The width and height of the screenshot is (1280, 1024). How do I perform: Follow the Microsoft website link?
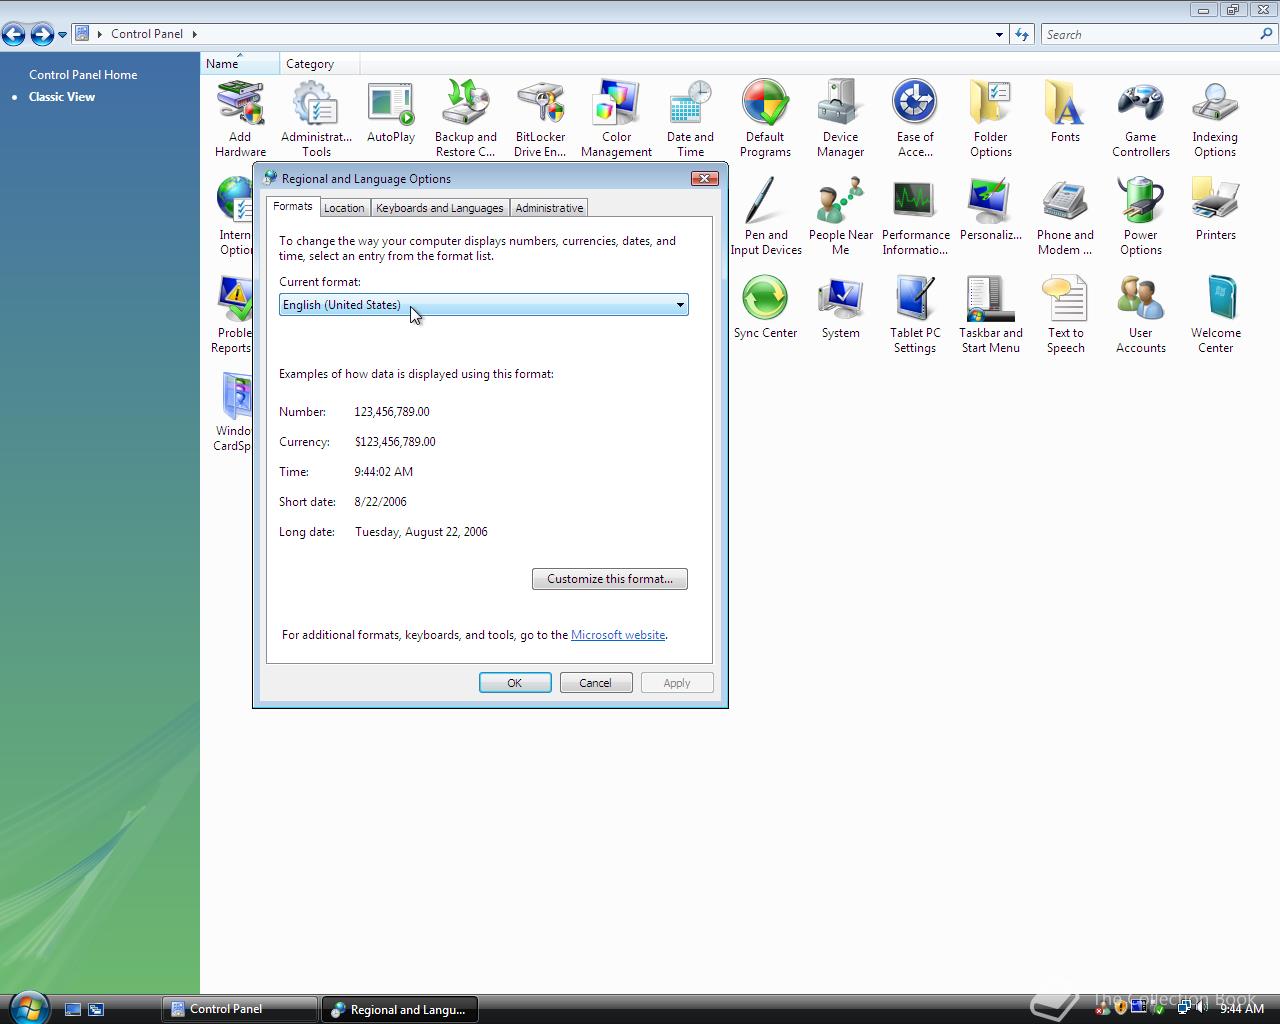(618, 635)
